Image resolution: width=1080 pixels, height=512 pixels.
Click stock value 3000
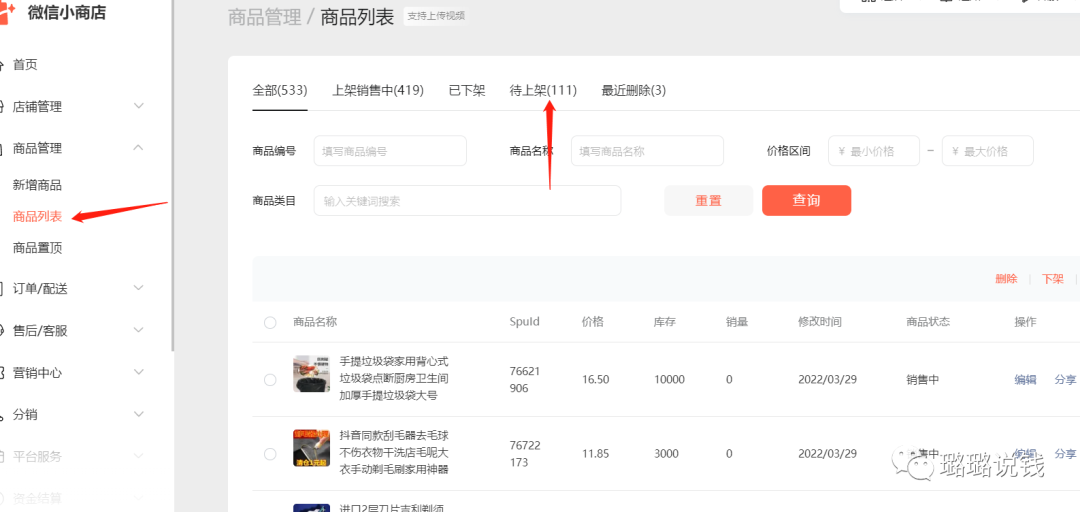(666, 453)
